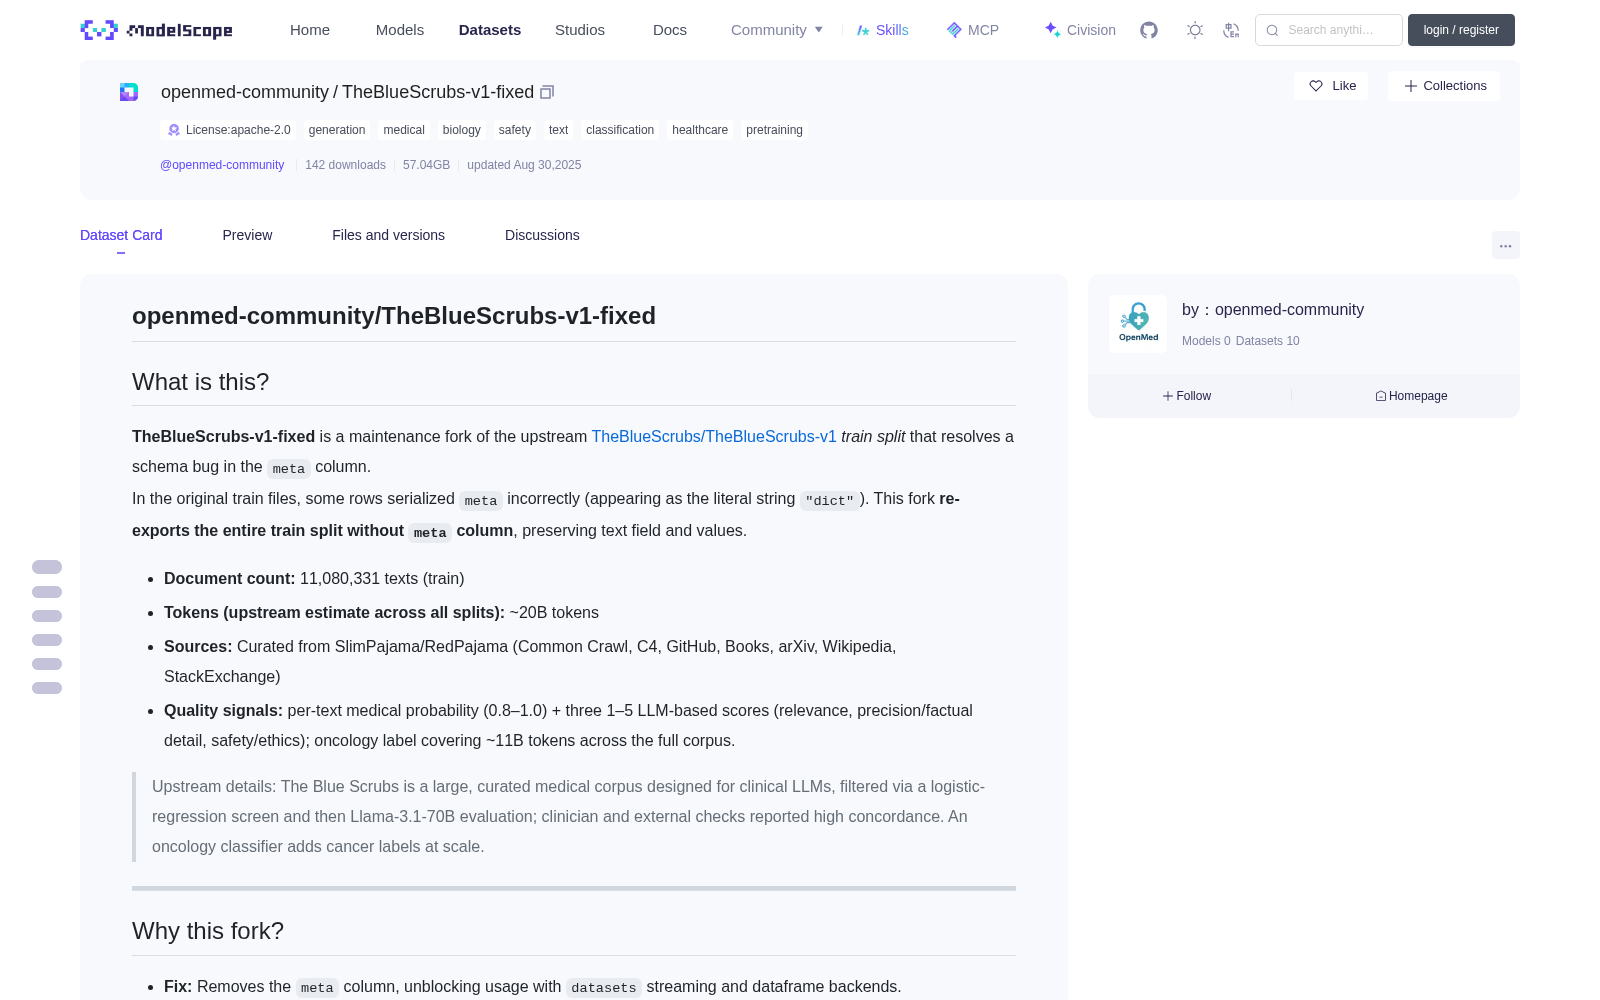Click the classification tag
This screenshot has height=1000, width=1600.
tap(620, 130)
